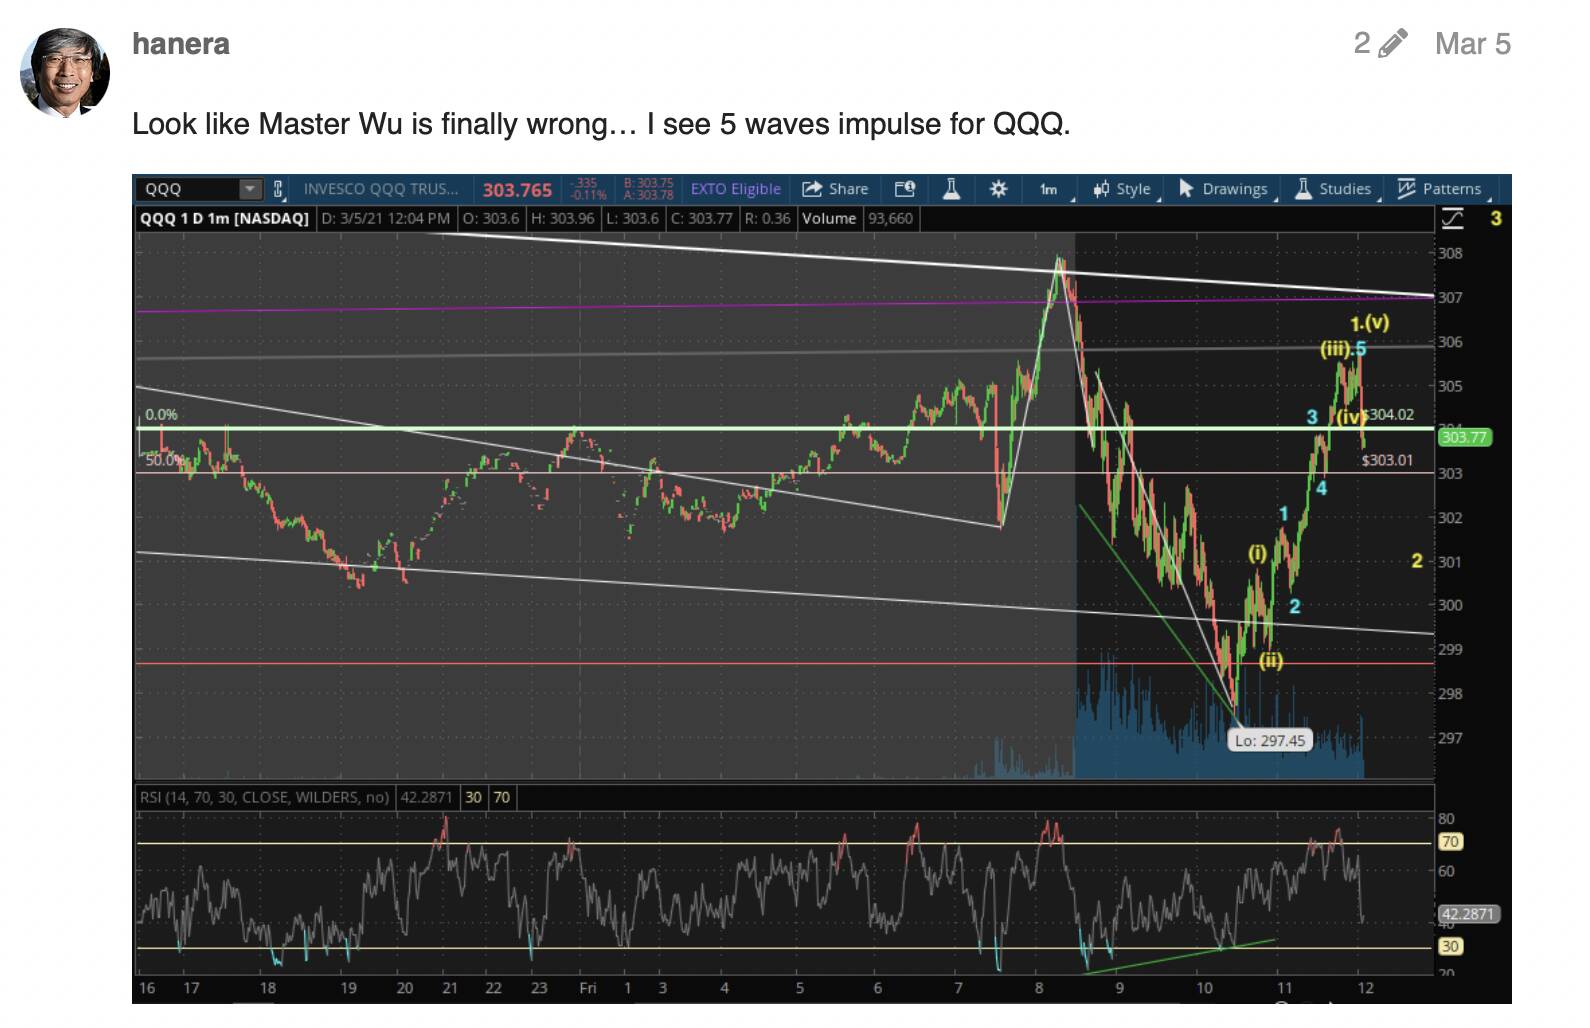Screen dimensions: 1590x1028
Task: Open the Share chart menu
Action: coord(835,189)
